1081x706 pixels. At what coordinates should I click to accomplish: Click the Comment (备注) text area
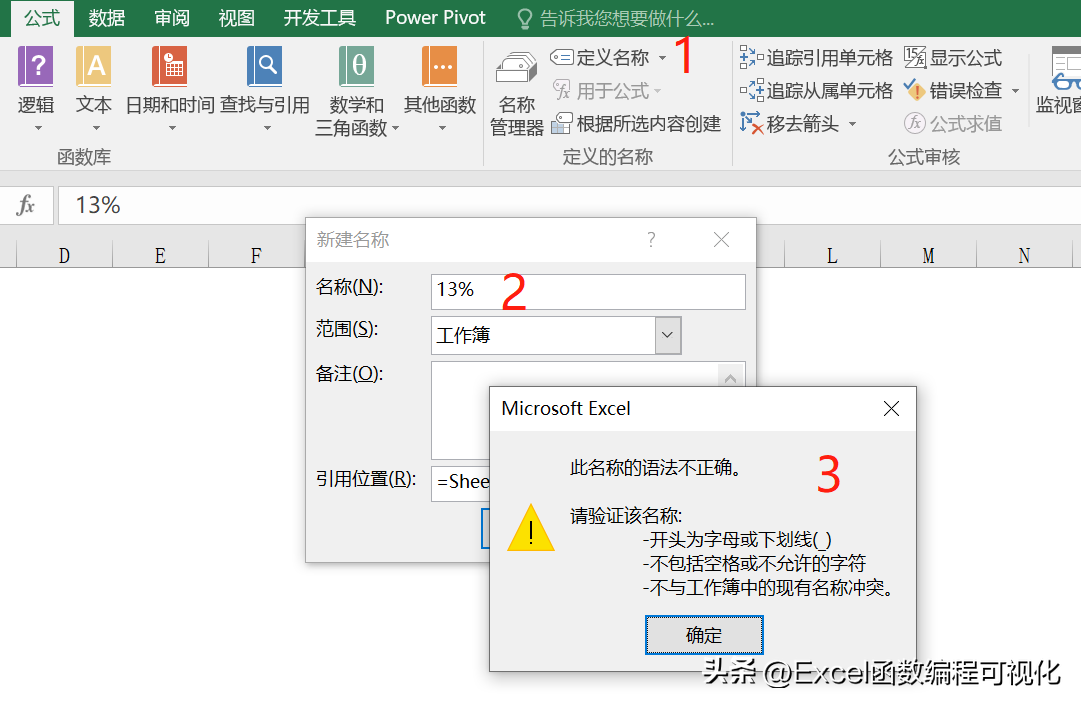(x=588, y=410)
